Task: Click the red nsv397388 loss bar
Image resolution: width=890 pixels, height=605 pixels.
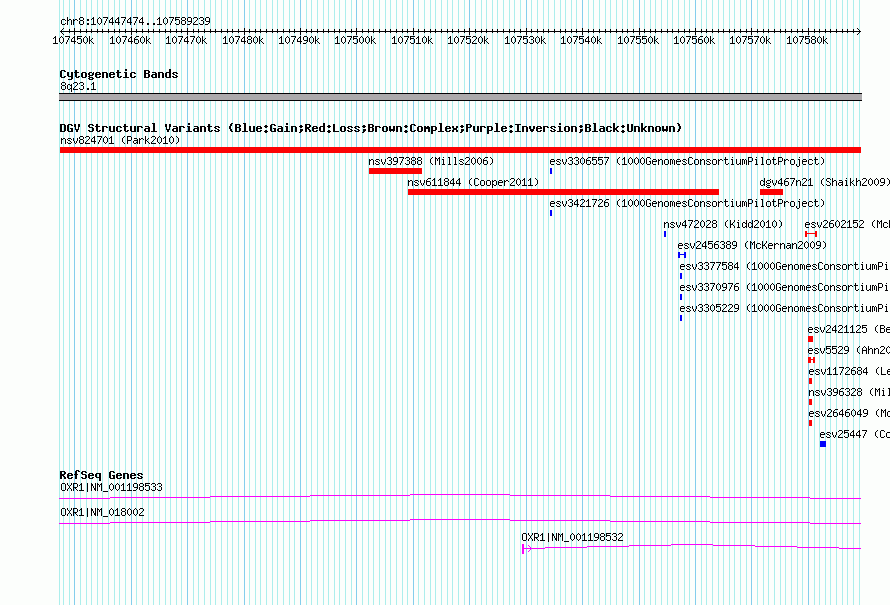Action: point(395,171)
